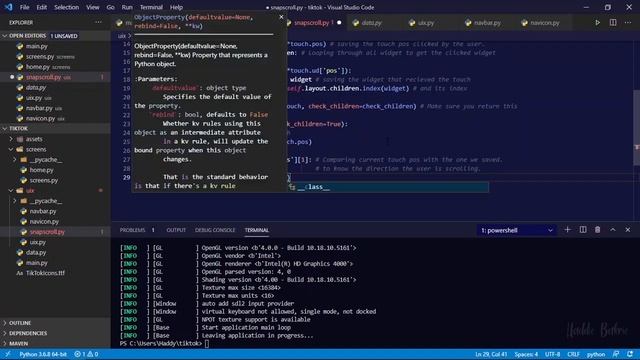This screenshot has width=640, height=360.
Task: Click the feedback icon in status bar
Action: click(x=616, y=354)
